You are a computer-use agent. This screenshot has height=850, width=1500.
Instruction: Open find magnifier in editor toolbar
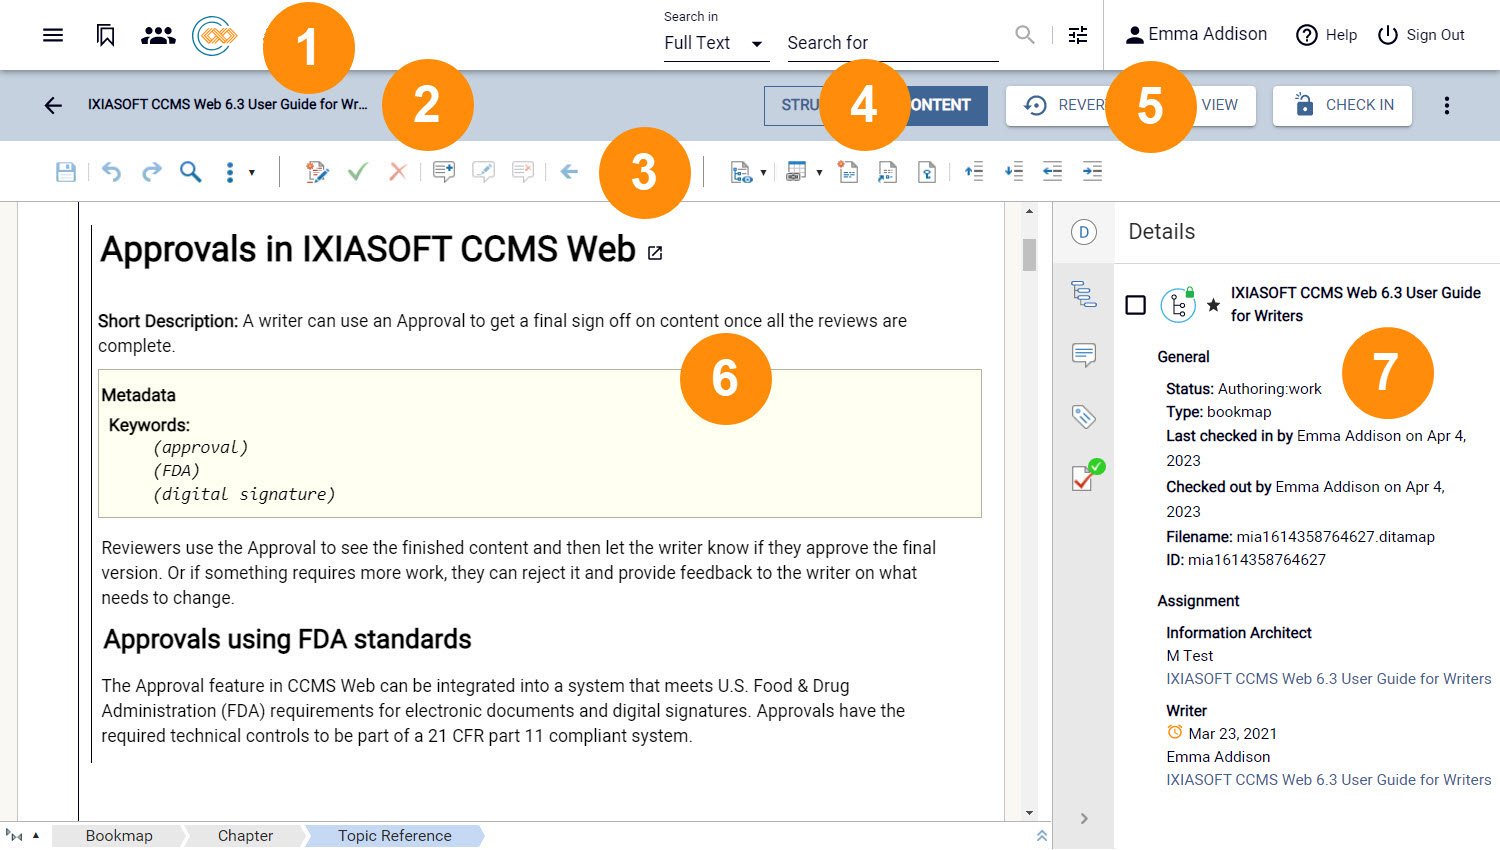click(190, 172)
